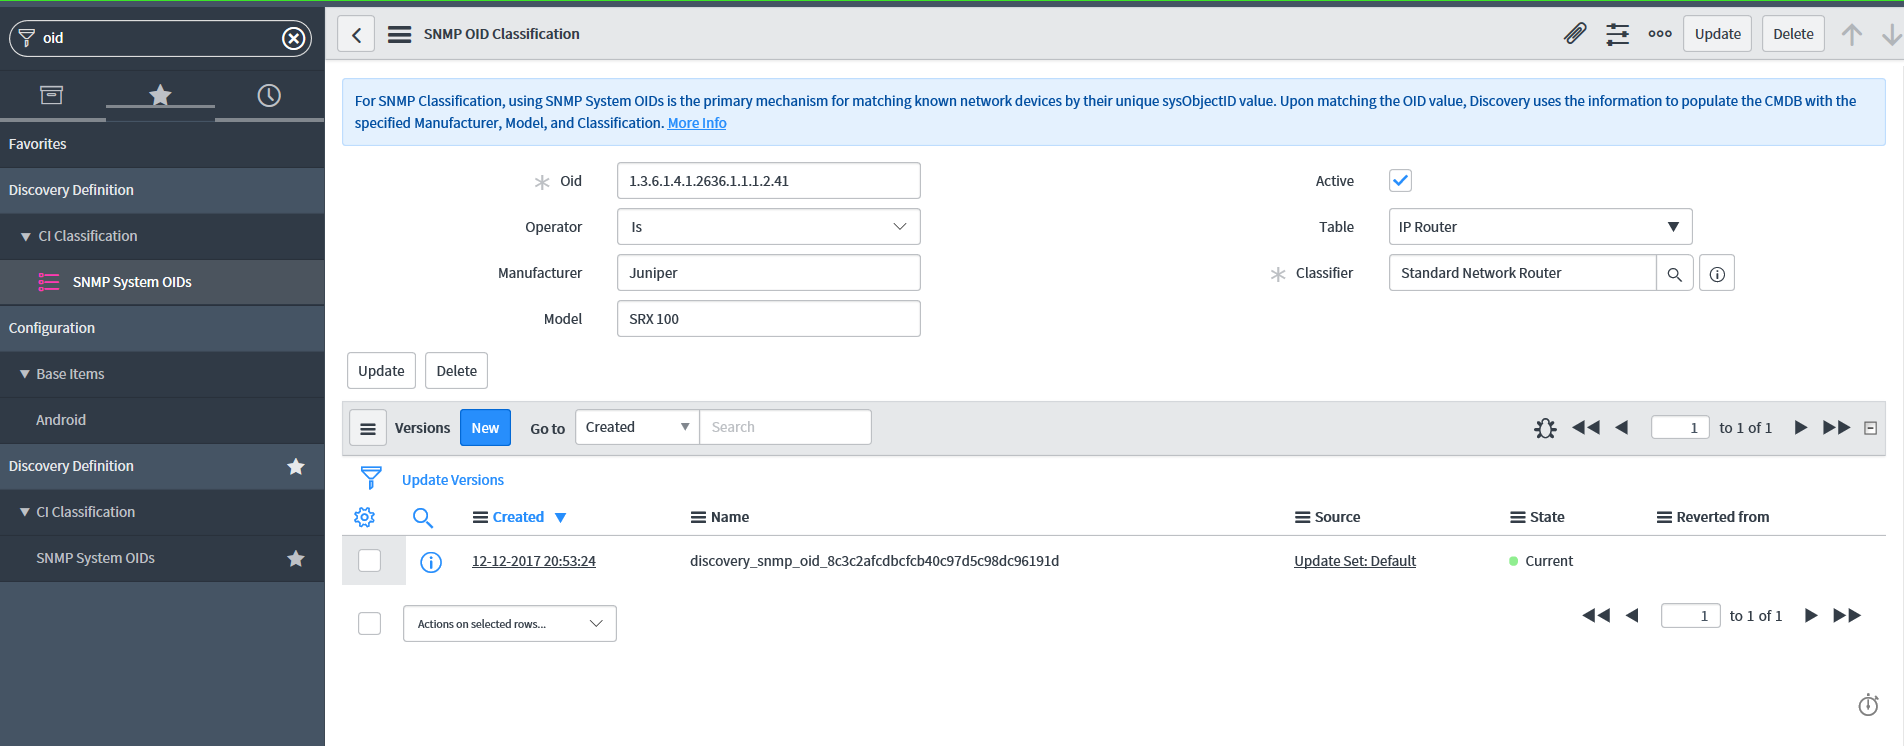The width and height of the screenshot is (1904, 746).
Task: Edit the Model field
Action: pyautogui.click(x=768, y=319)
